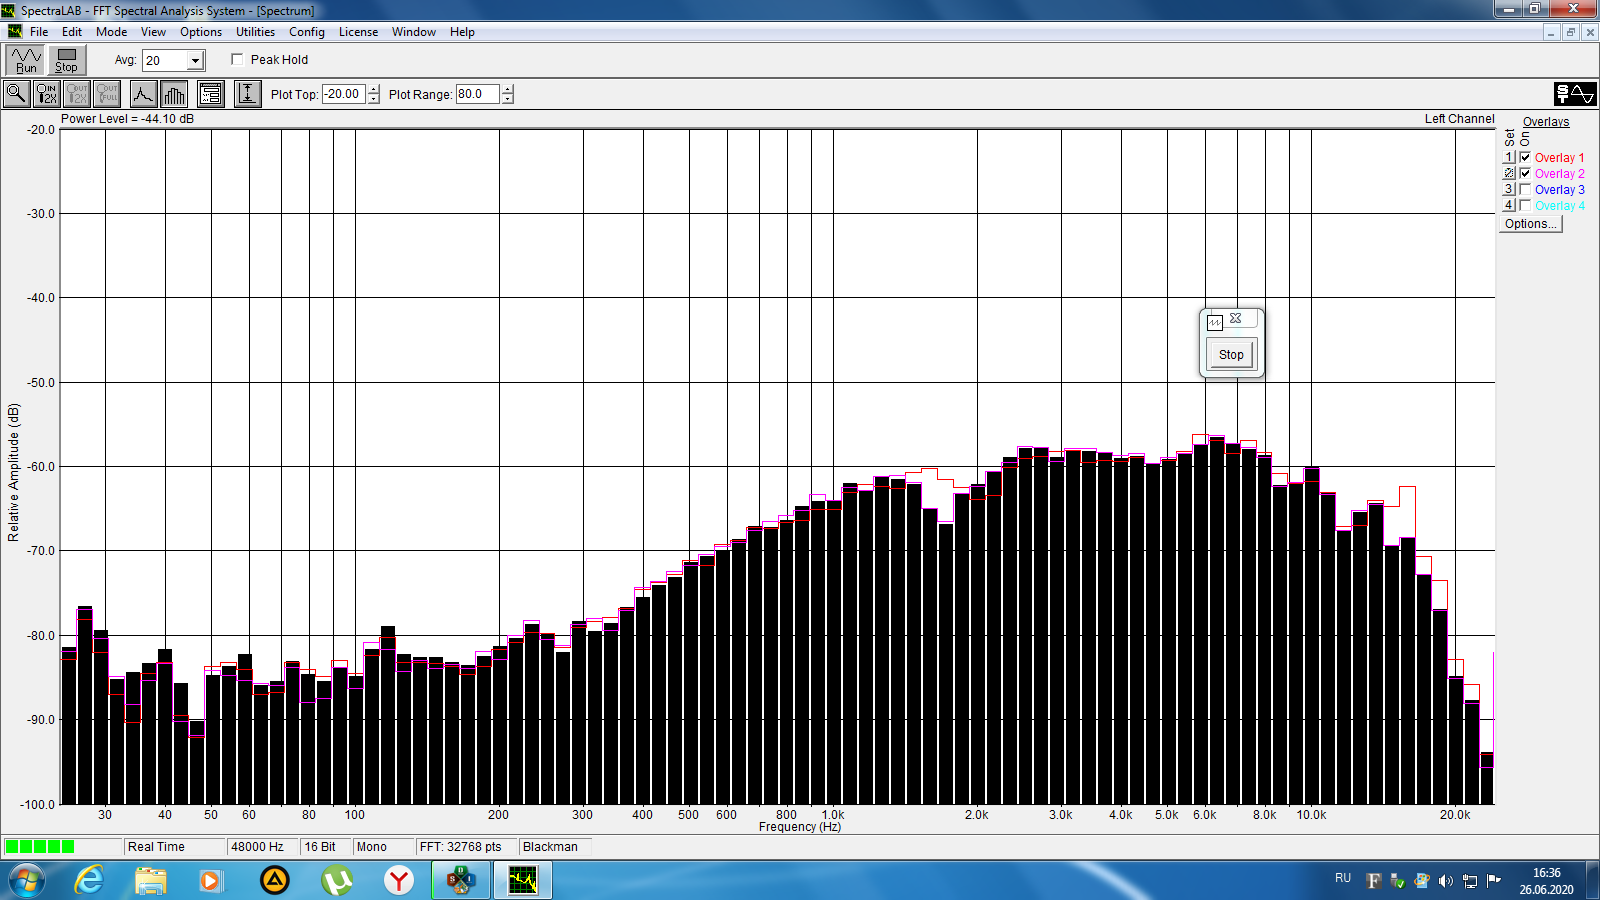Screen dimensions: 1600x900
Task: Turn off the Overlay 1 checkbox
Action: (x=1525, y=157)
